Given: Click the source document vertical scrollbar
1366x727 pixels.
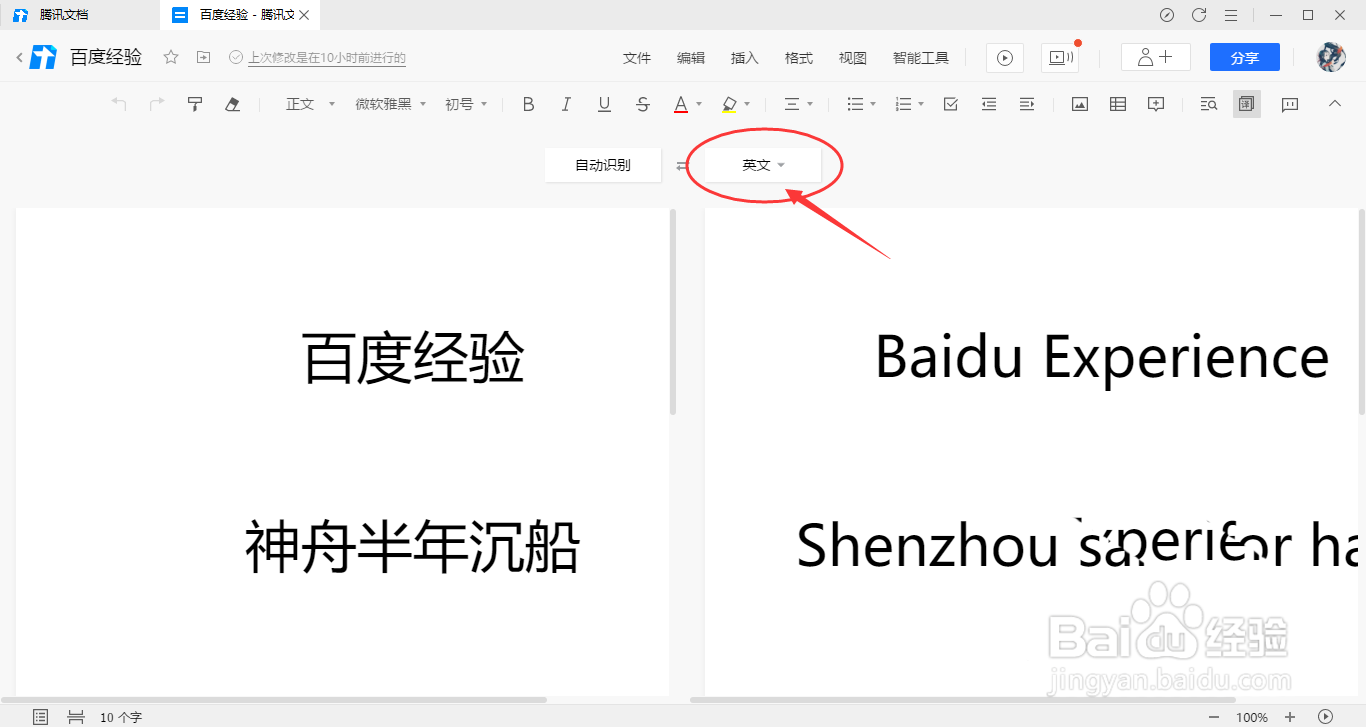Looking at the screenshot, I should 673,311.
